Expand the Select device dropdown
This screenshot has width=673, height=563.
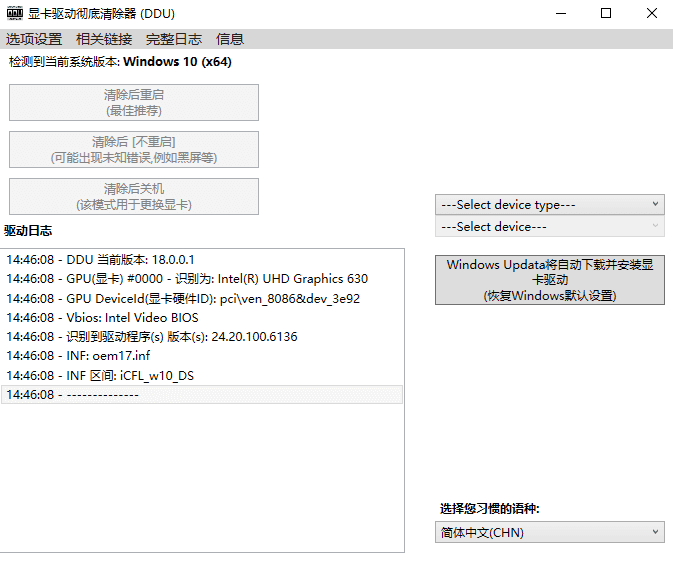549,227
